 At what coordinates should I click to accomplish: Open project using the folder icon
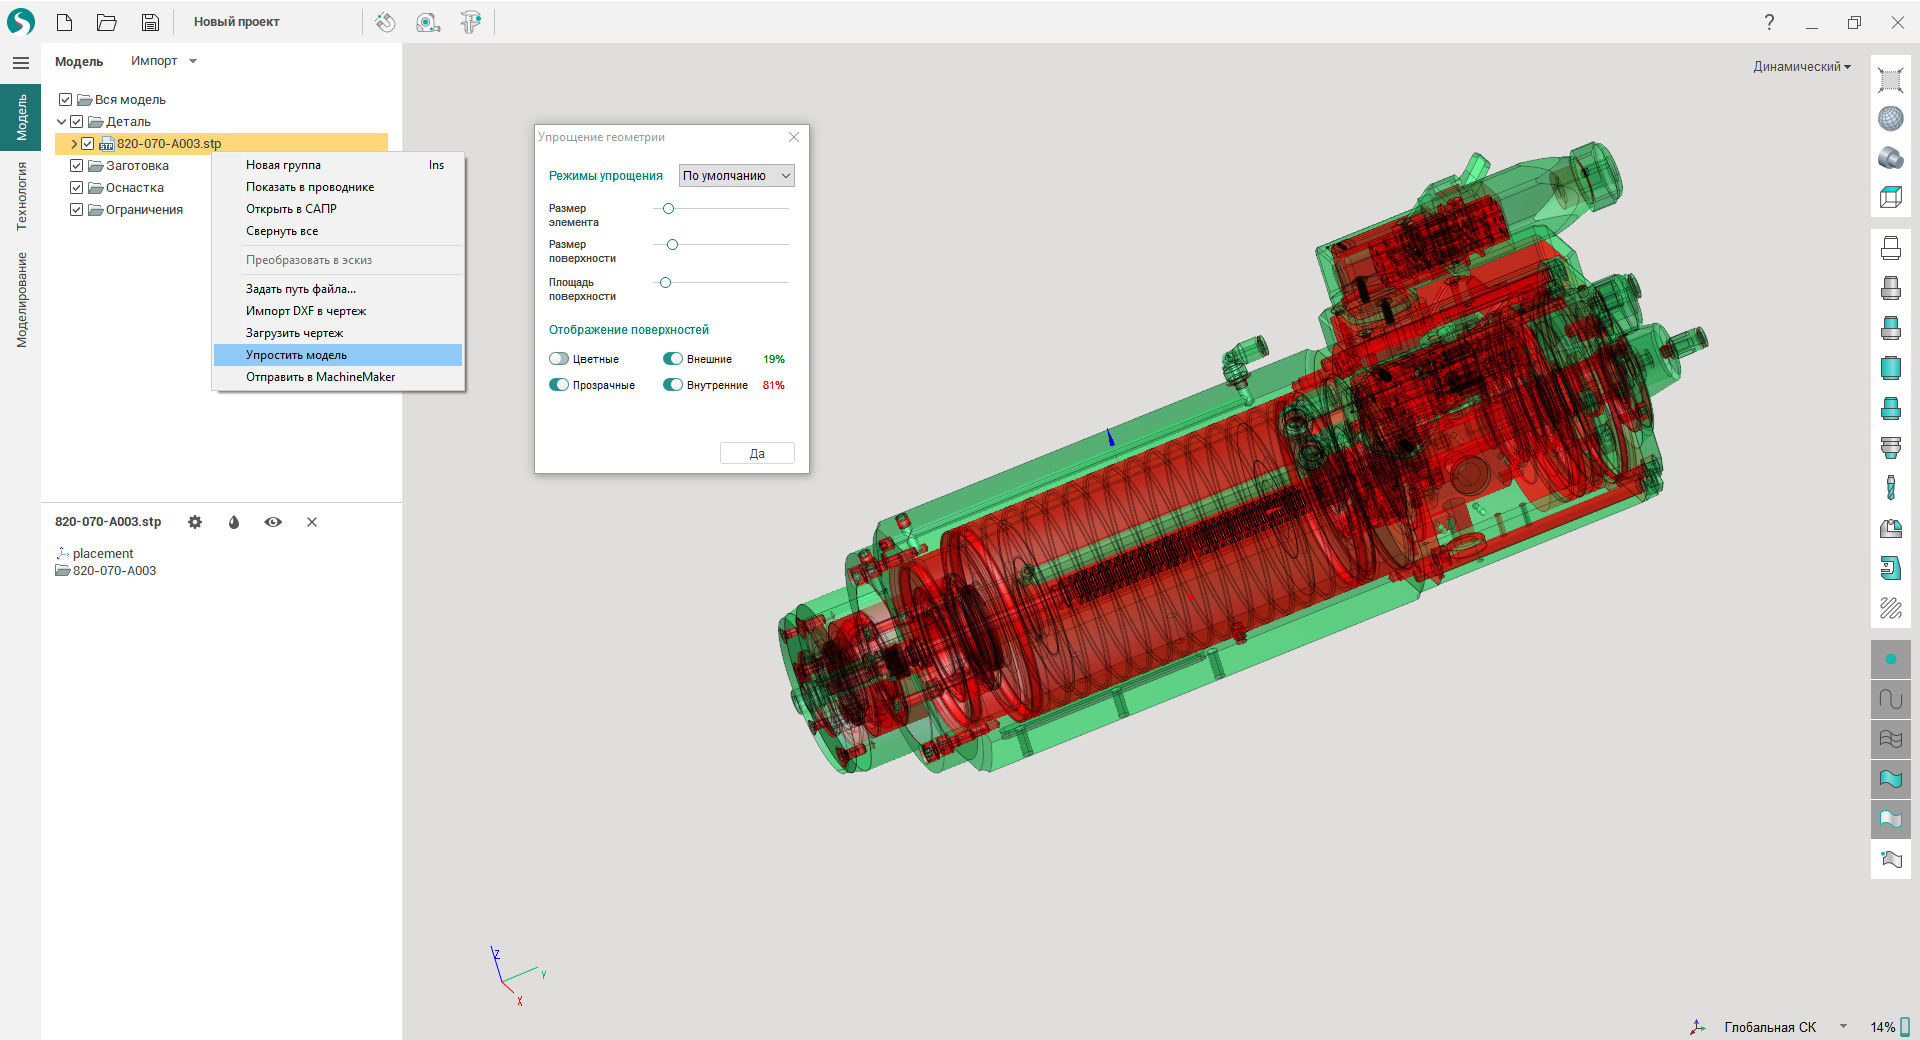click(x=107, y=22)
